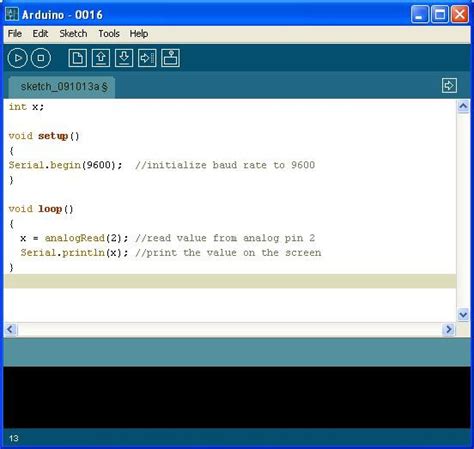
Task: Click the Verify/Compile play button
Action: pyautogui.click(x=17, y=58)
